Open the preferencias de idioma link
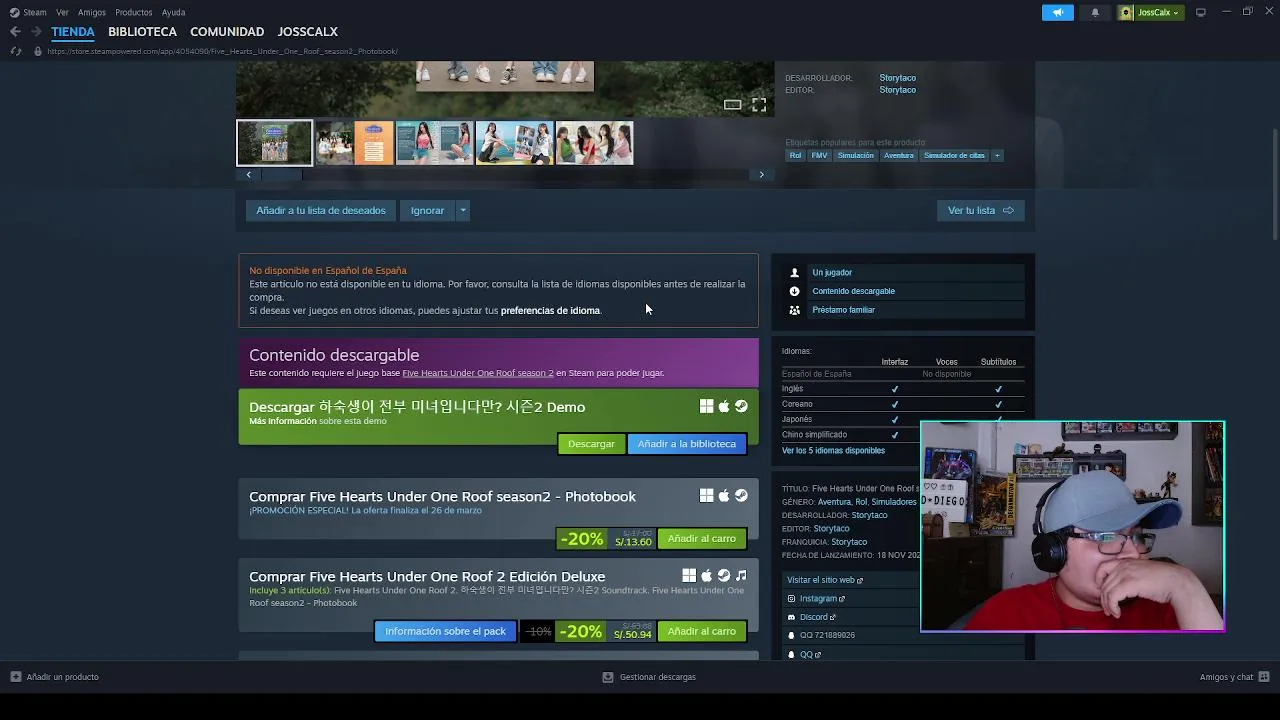 point(550,311)
